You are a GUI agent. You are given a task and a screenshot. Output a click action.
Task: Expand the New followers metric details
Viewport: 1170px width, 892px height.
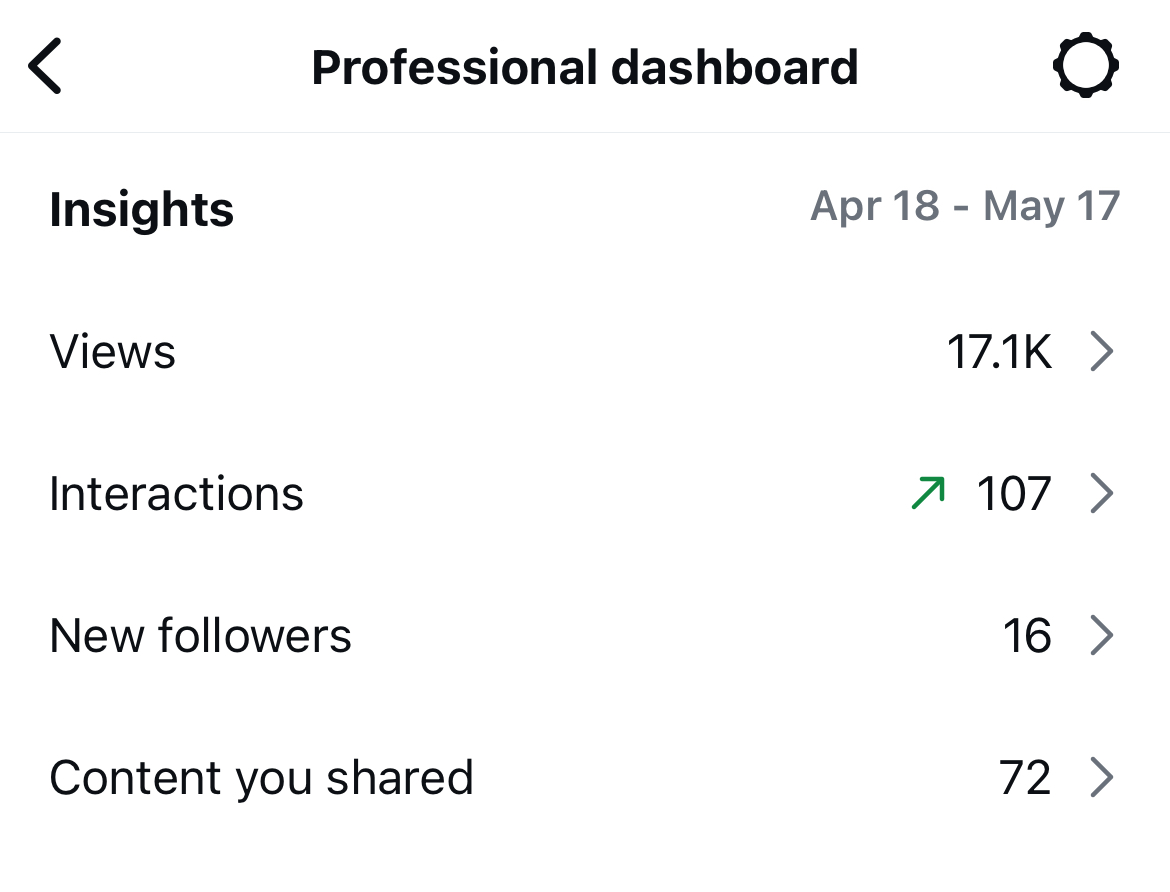pos(1103,635)
